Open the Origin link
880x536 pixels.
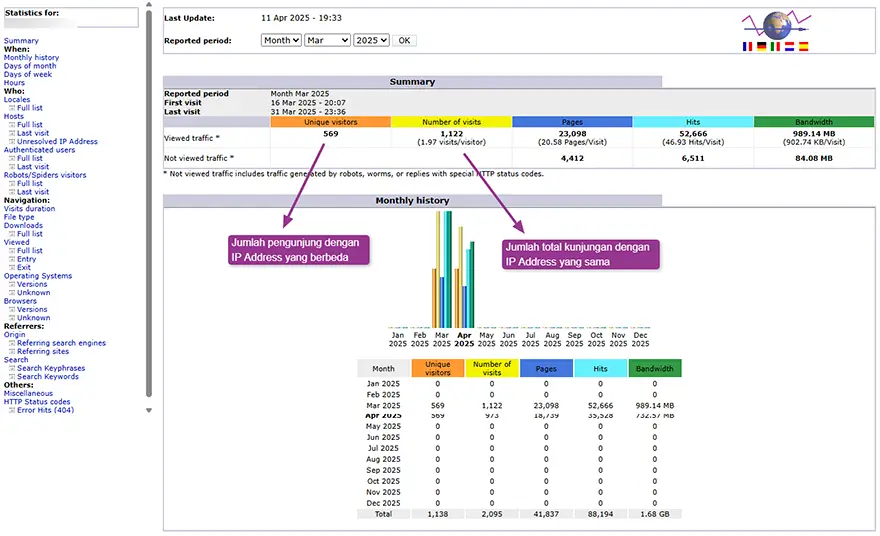click(15, 335)
